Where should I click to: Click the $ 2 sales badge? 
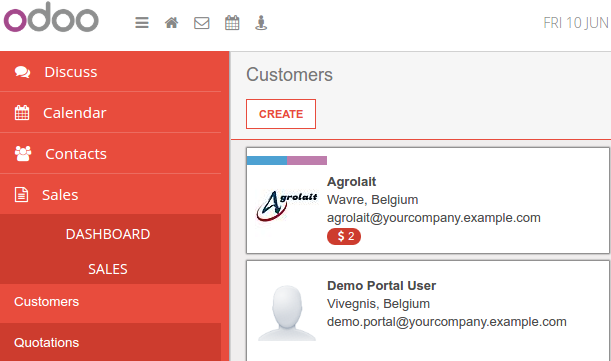pyautogui.click(x=344, y=236)
